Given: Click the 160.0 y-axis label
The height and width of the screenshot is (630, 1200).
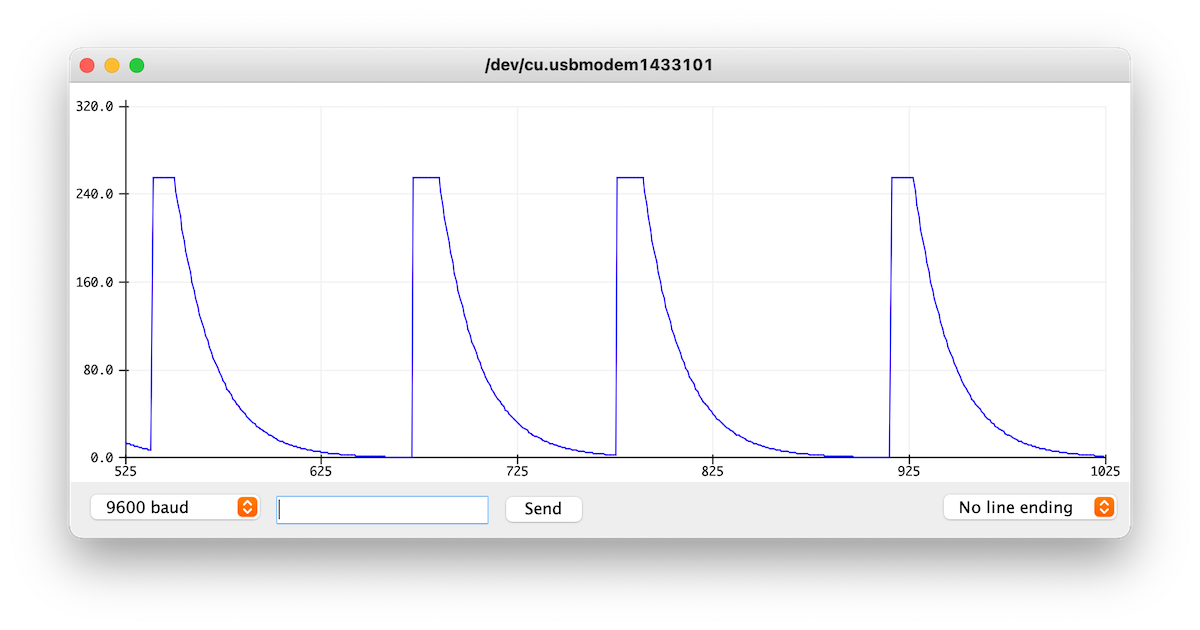Looking at the screenshot, I should [x=94, y=283].
